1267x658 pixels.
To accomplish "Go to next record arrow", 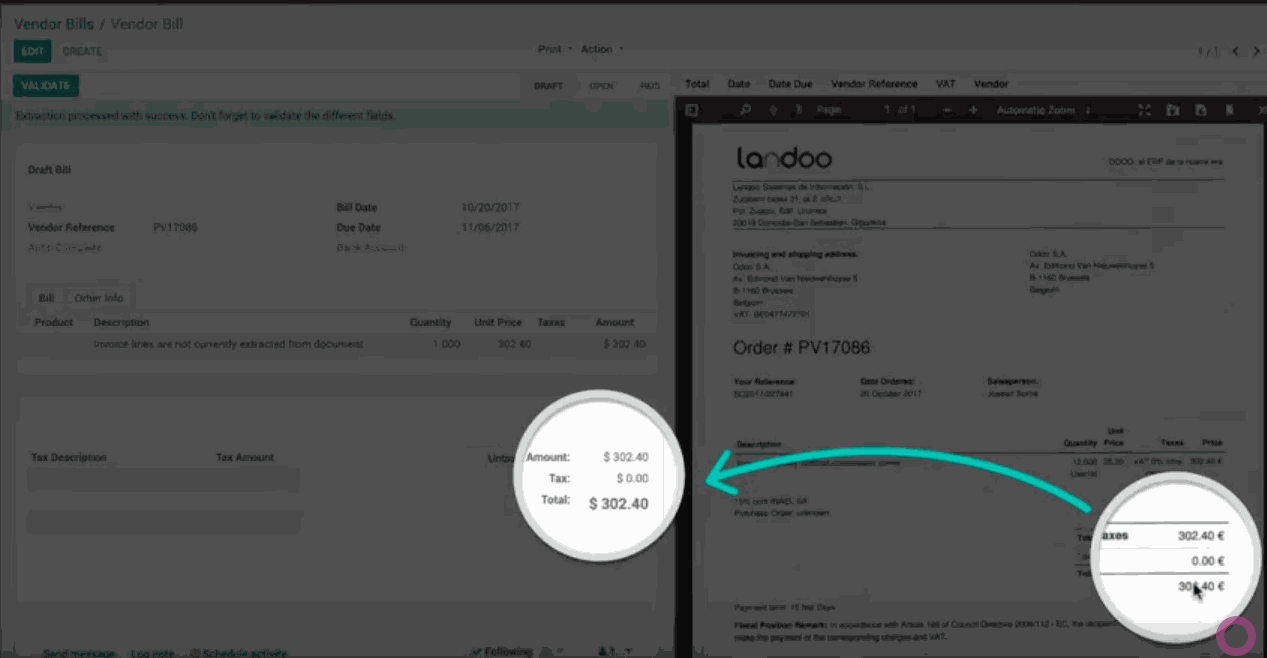I will (1256, 51).
